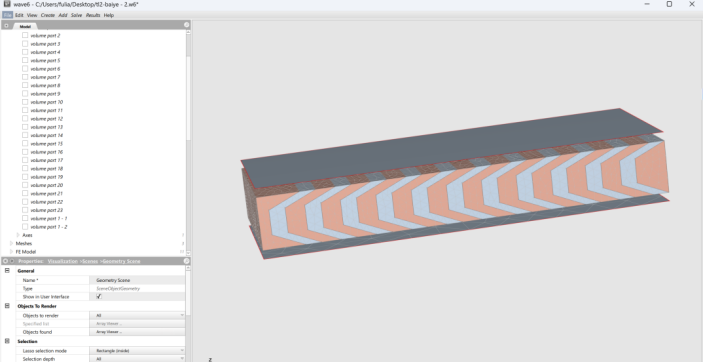703x362 pixels.
Task: Open the Objects to render dropdown
Action: click(137, 315)
